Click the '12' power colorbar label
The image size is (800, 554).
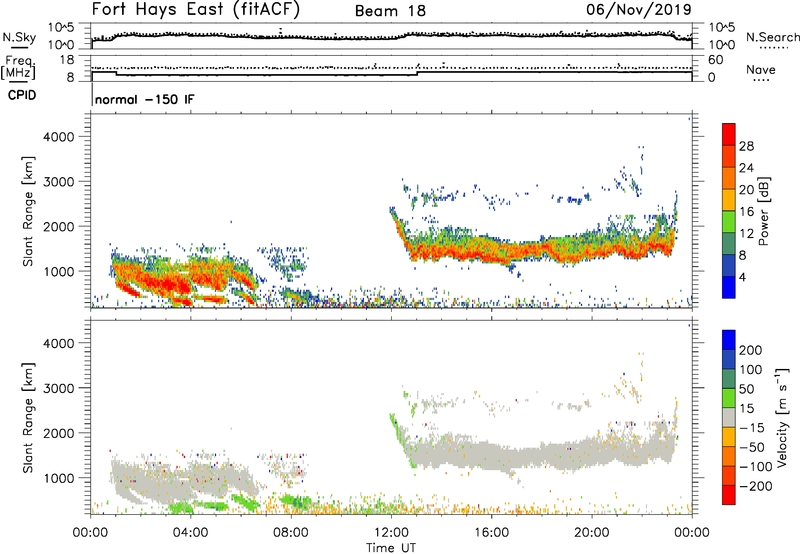click(x=746, y=234)
